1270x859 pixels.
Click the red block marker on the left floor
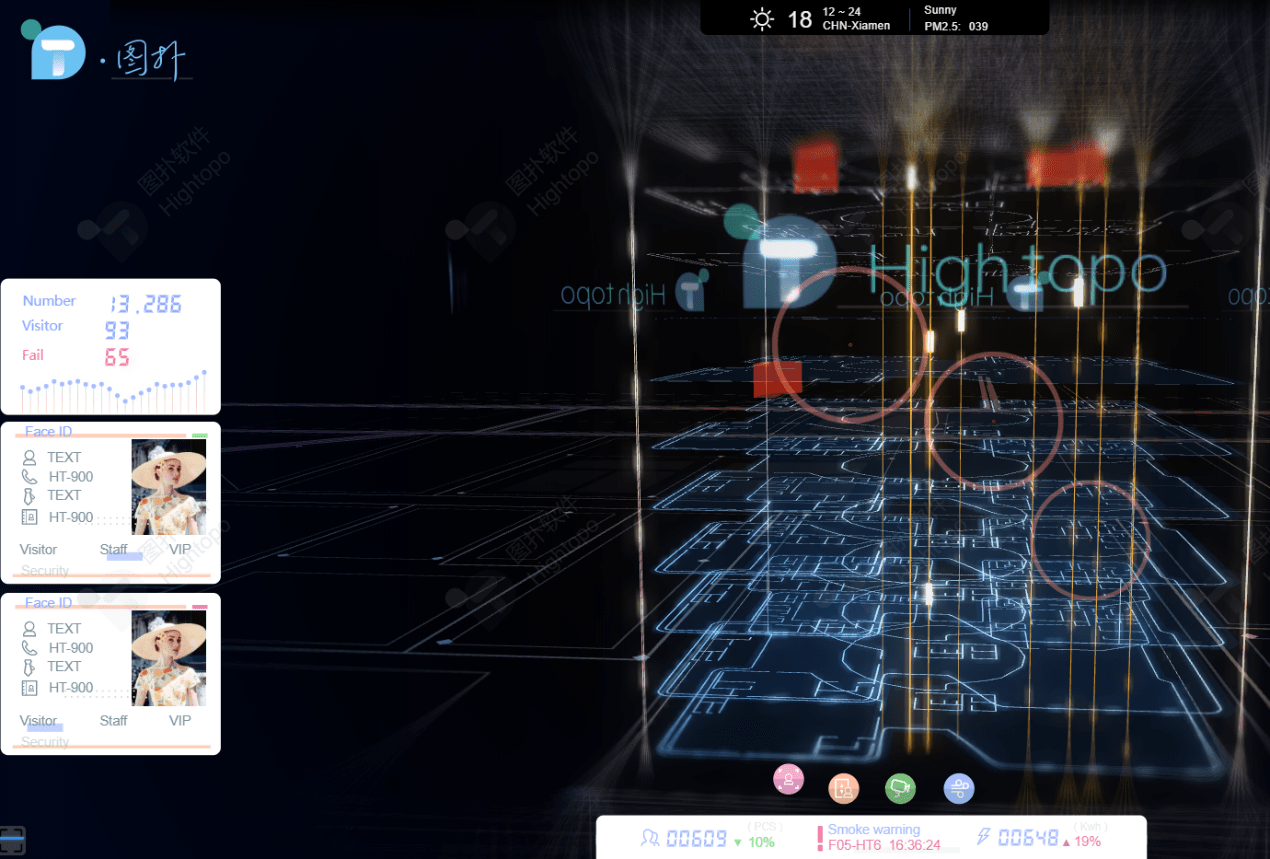[777, 380]
